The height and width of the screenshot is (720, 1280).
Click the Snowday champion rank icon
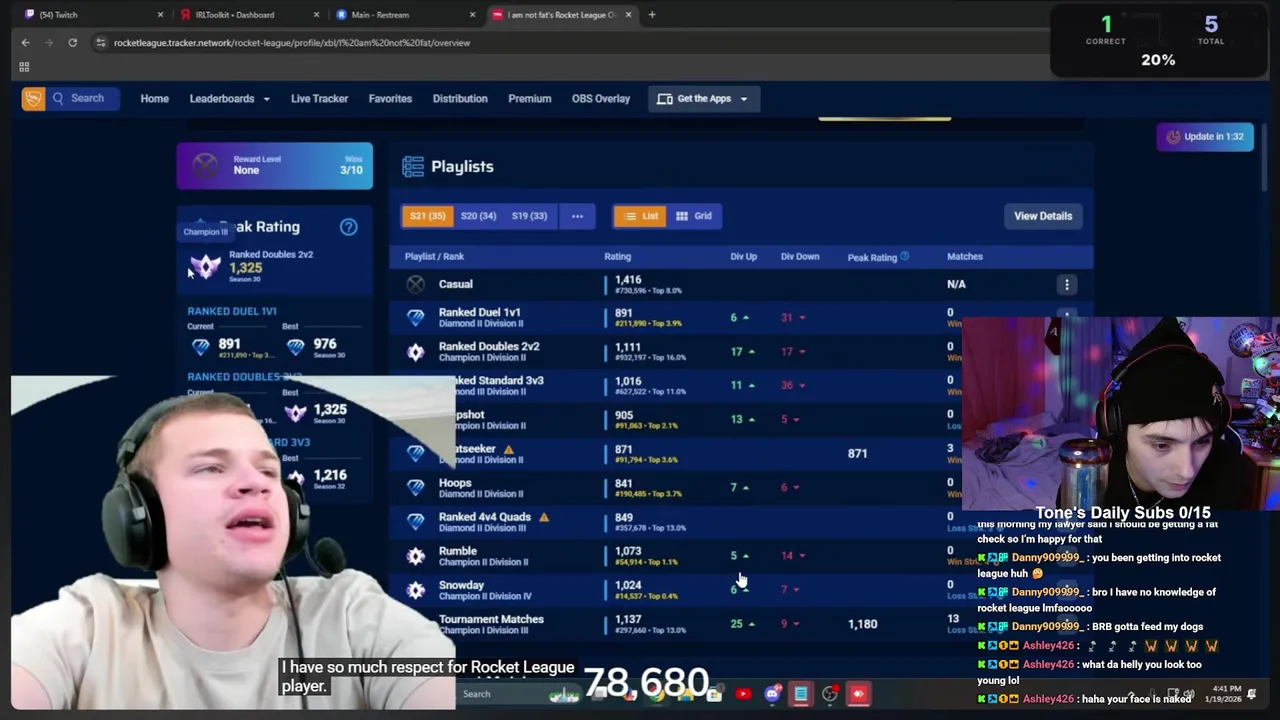tap(415, 590)
